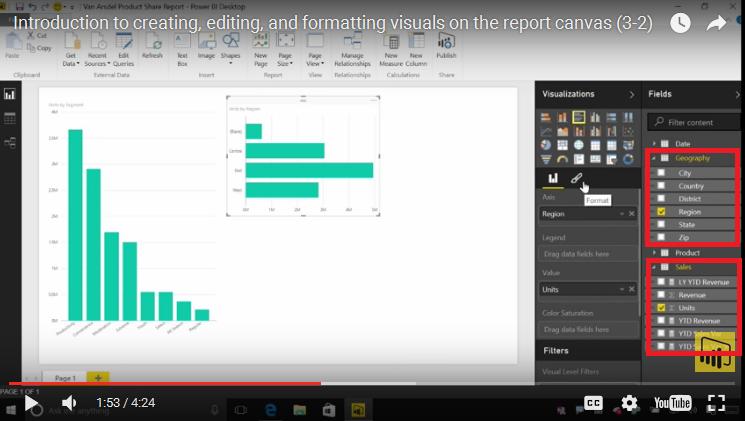
Task: Check the State field checkbox
Action: point(661,224)
